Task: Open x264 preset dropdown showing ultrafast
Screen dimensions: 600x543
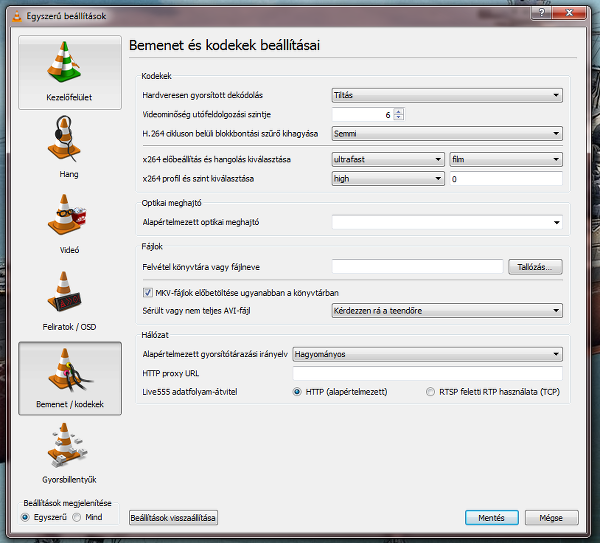Action: 388,159
